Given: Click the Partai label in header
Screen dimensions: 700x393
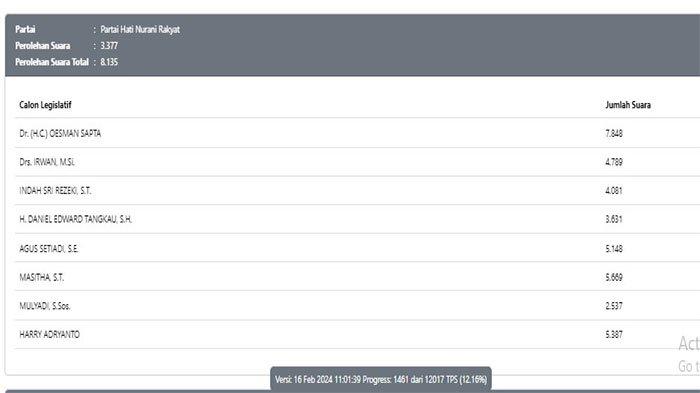Looking at the screenshot, I should coord(25,29).
